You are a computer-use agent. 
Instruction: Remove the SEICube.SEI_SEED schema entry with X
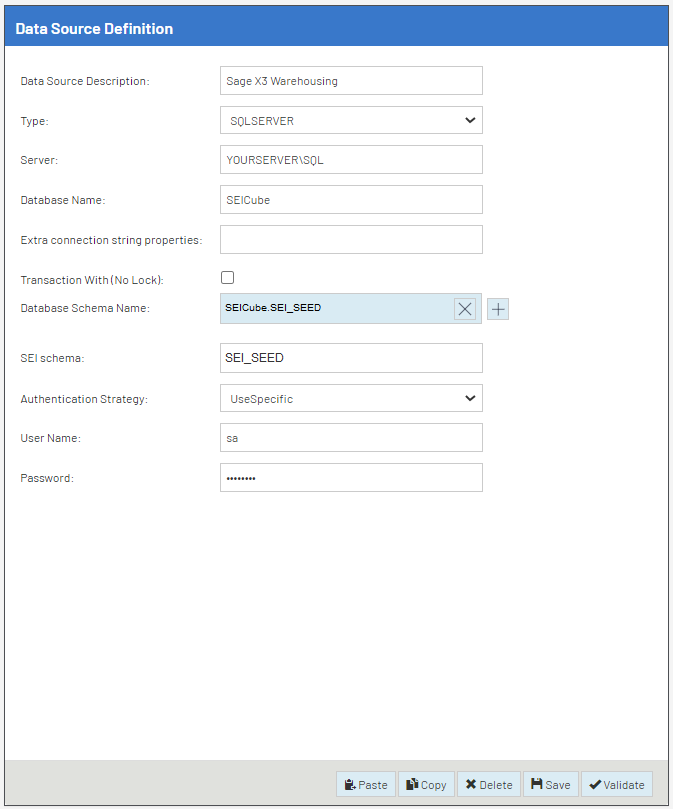pyautogui.click(x=465, y=309)
